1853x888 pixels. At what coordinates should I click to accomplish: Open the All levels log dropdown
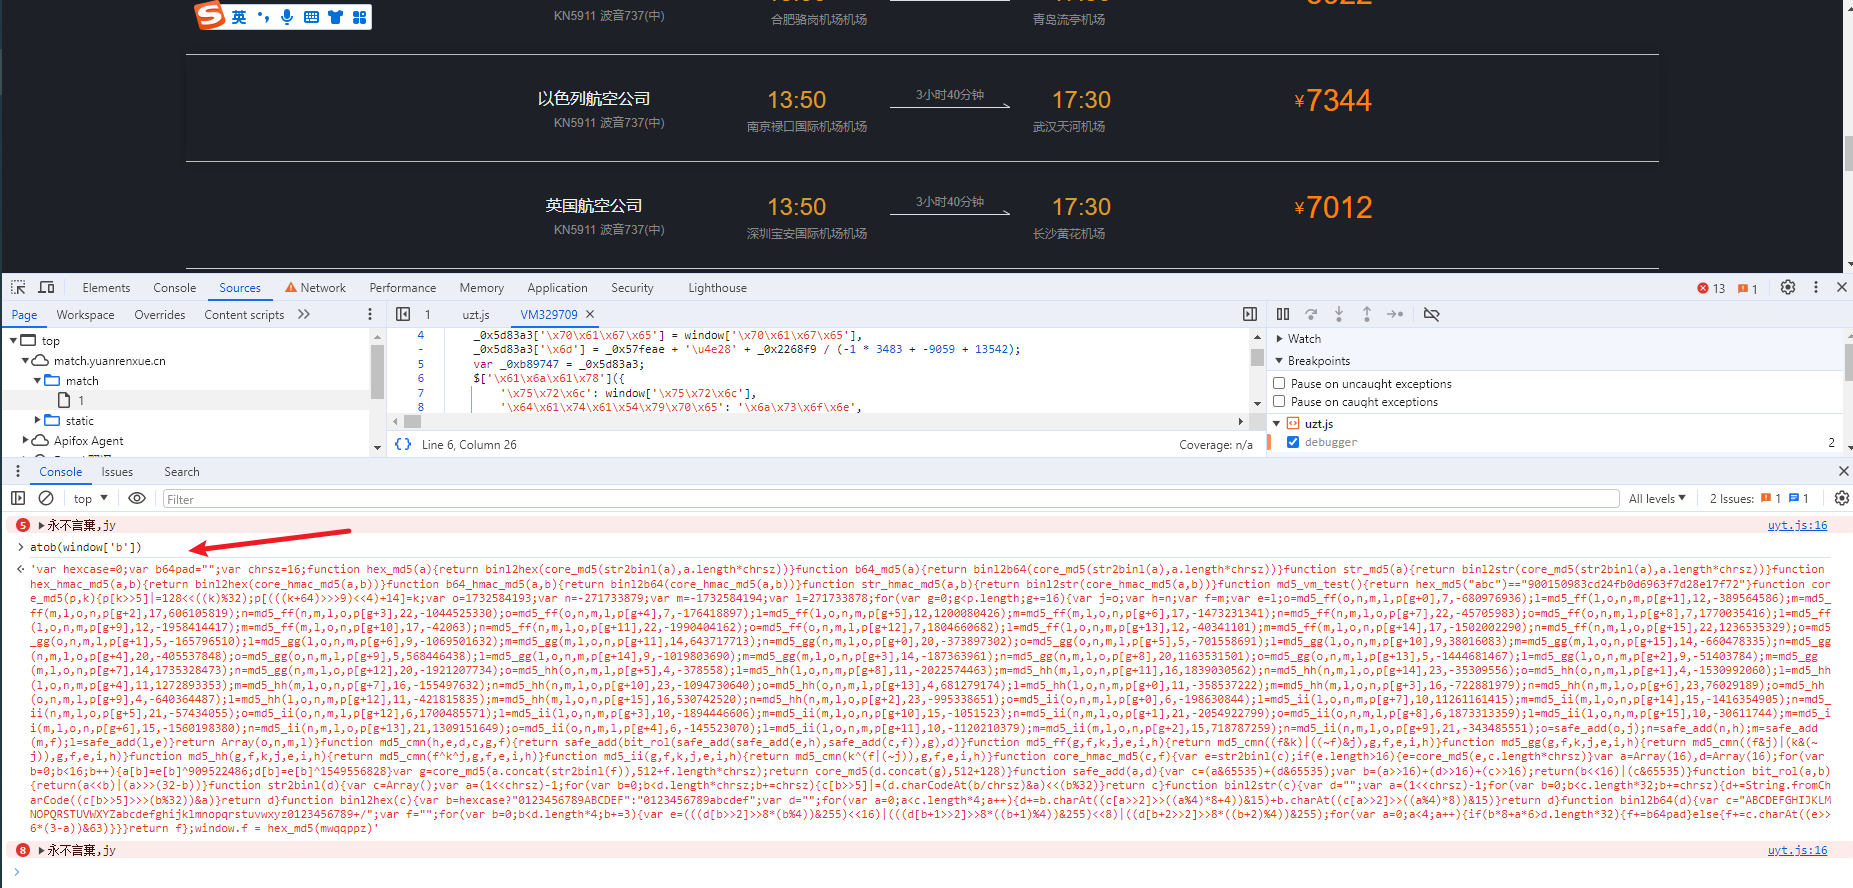coord(1657,498)
